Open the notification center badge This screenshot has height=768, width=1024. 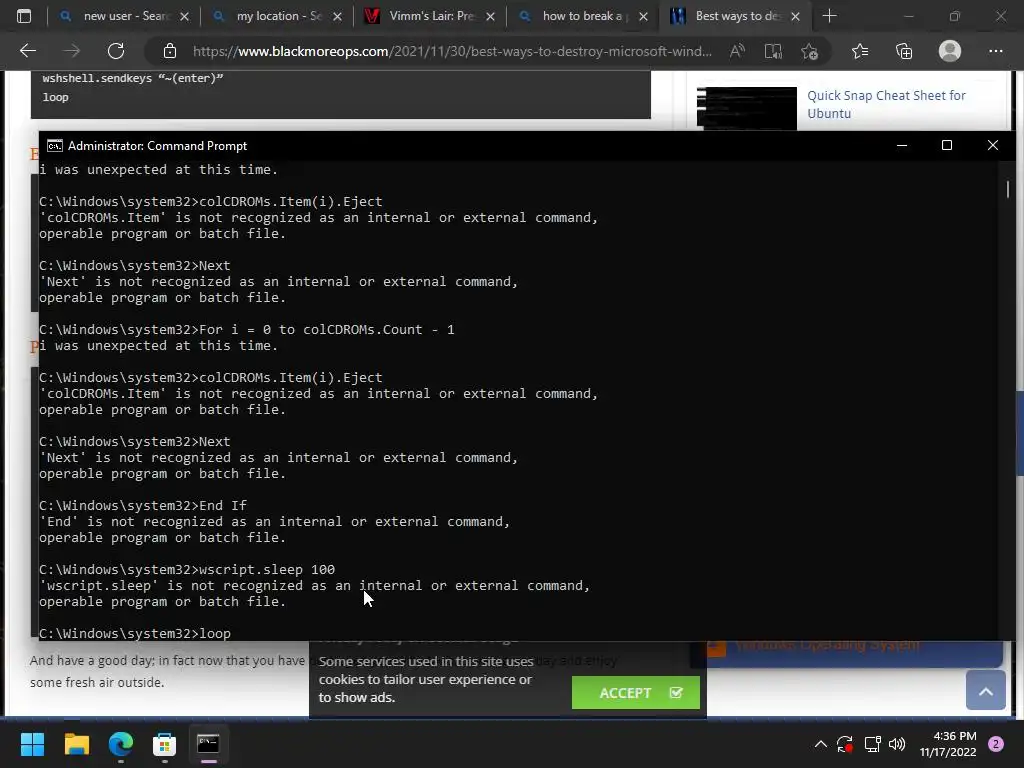[x=996, y=744]
